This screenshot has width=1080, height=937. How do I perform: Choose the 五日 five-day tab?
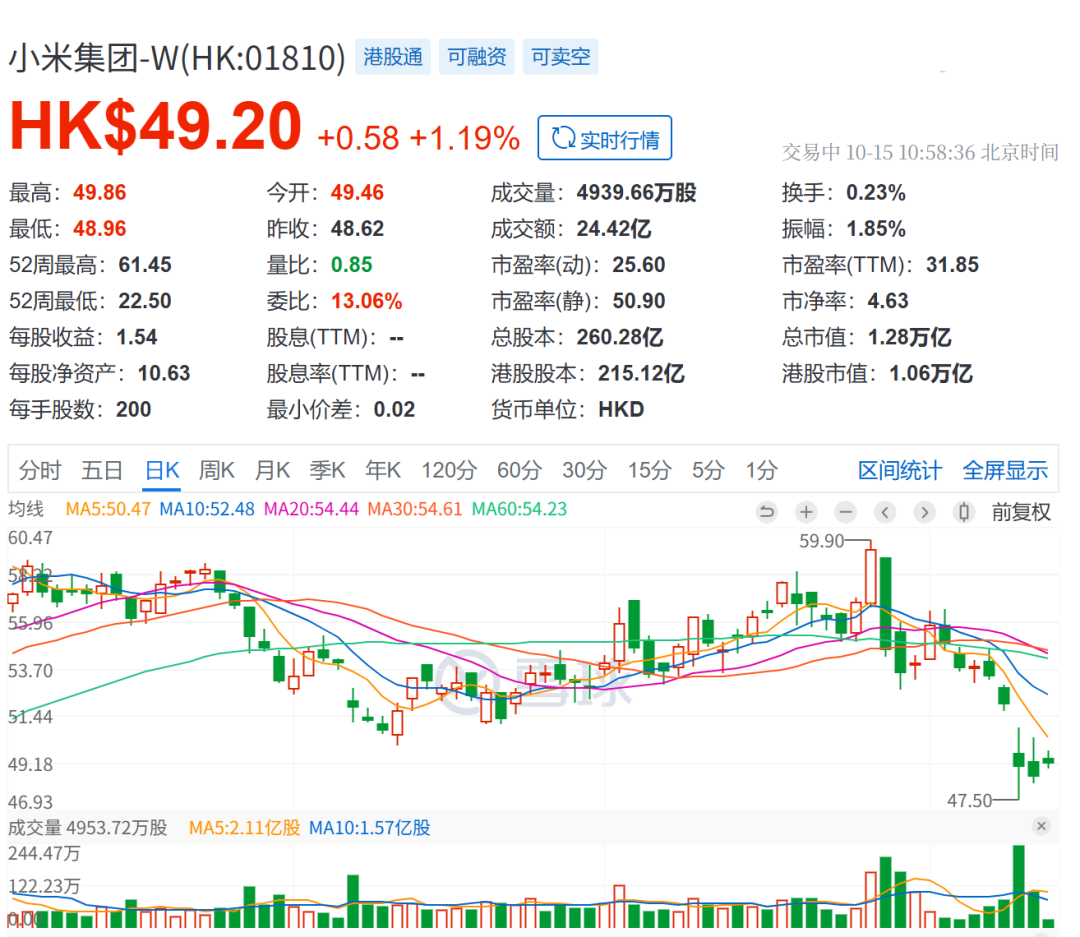(x=102, y=470)
